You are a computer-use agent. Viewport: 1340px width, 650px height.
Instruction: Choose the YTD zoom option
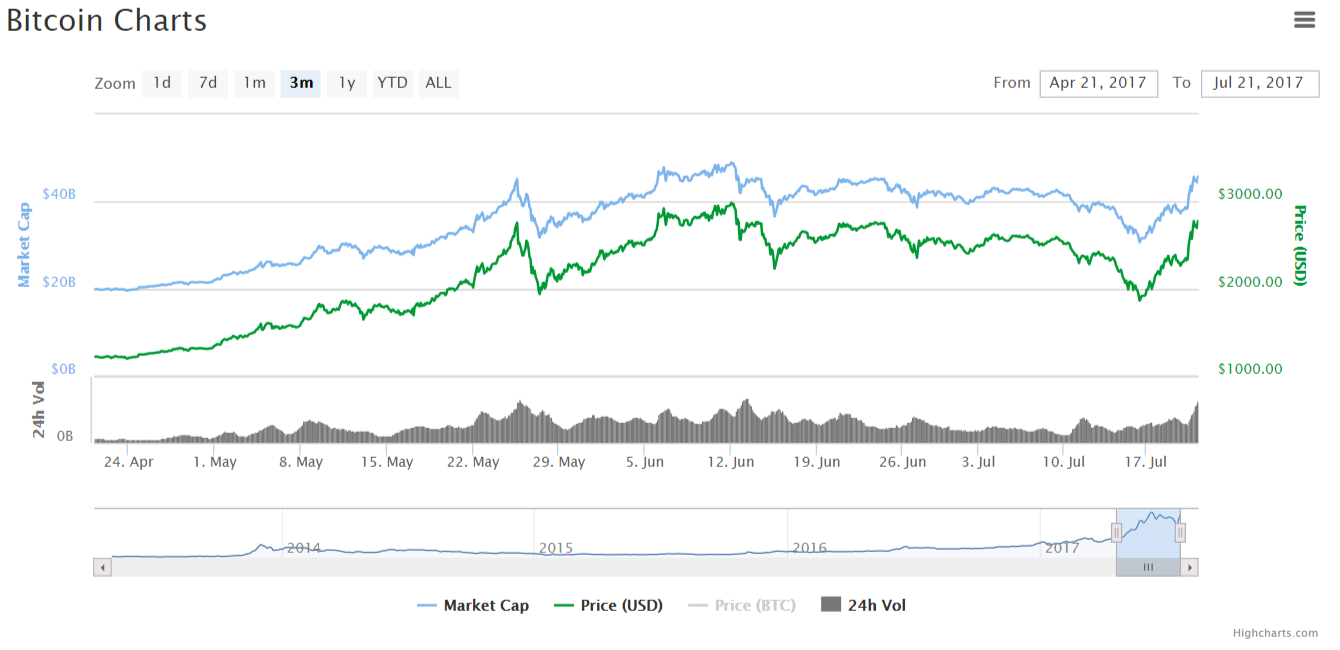click(x=392, y=83)
